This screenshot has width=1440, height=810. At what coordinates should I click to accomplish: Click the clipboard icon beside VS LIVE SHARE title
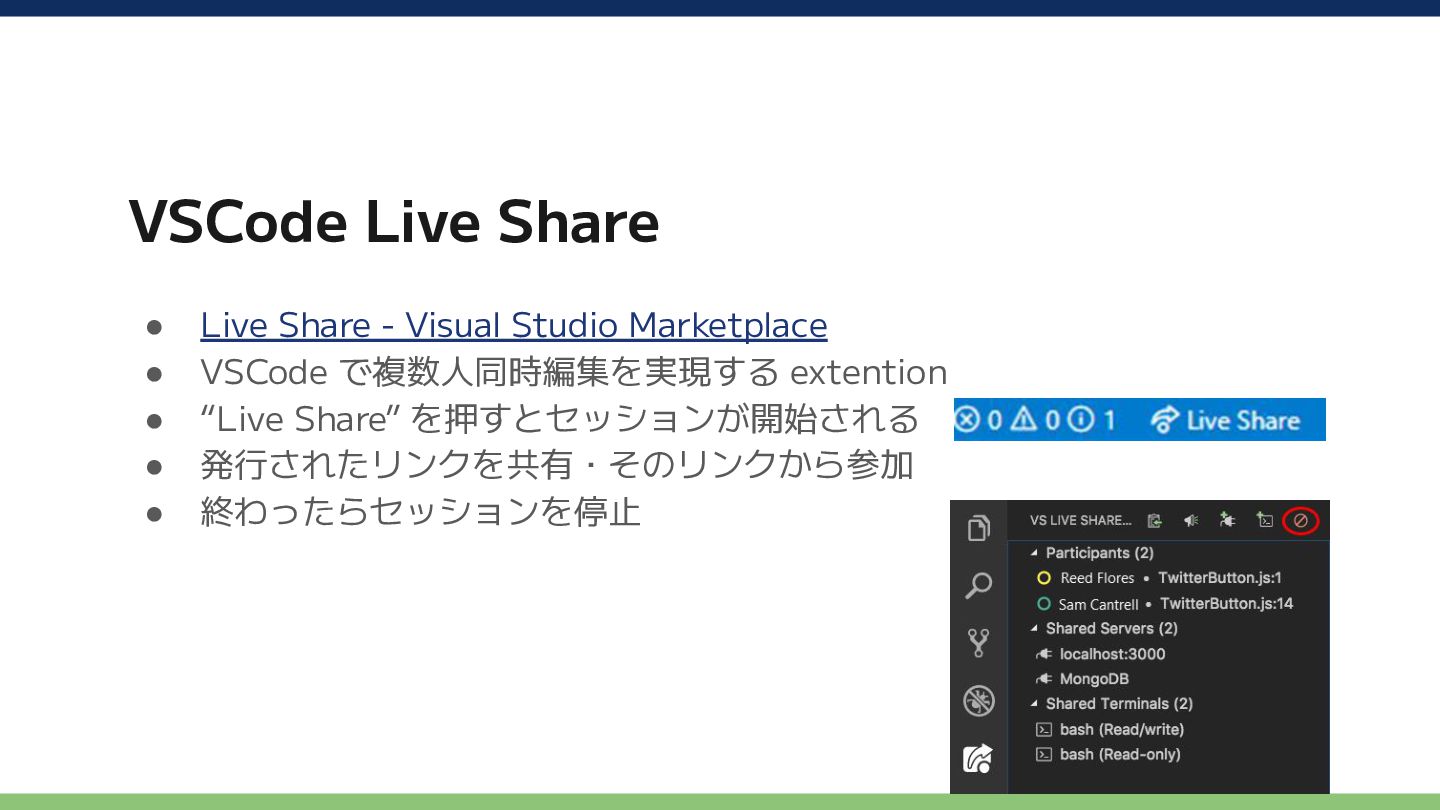click(1155, 521)
